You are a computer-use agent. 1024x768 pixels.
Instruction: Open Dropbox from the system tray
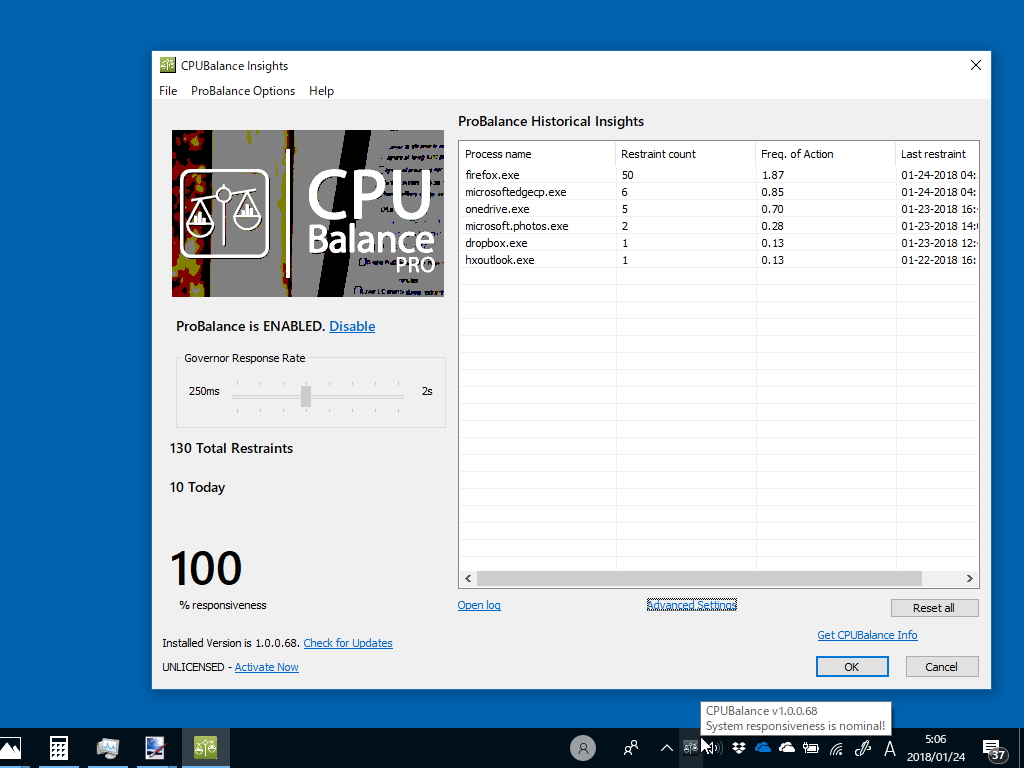(x=738, y=748)
